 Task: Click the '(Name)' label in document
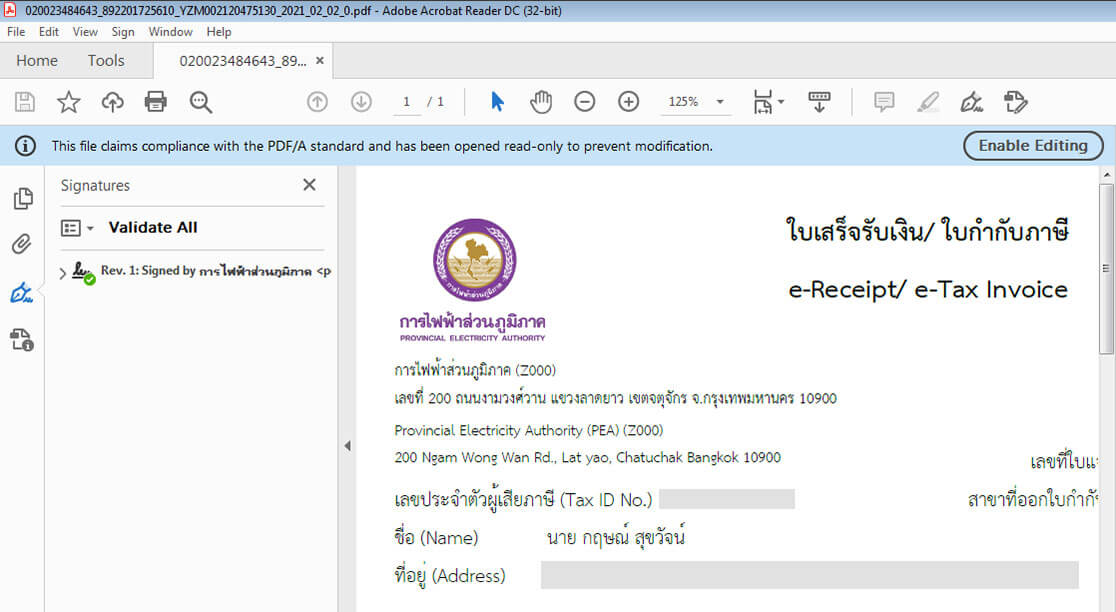point(448,538)
